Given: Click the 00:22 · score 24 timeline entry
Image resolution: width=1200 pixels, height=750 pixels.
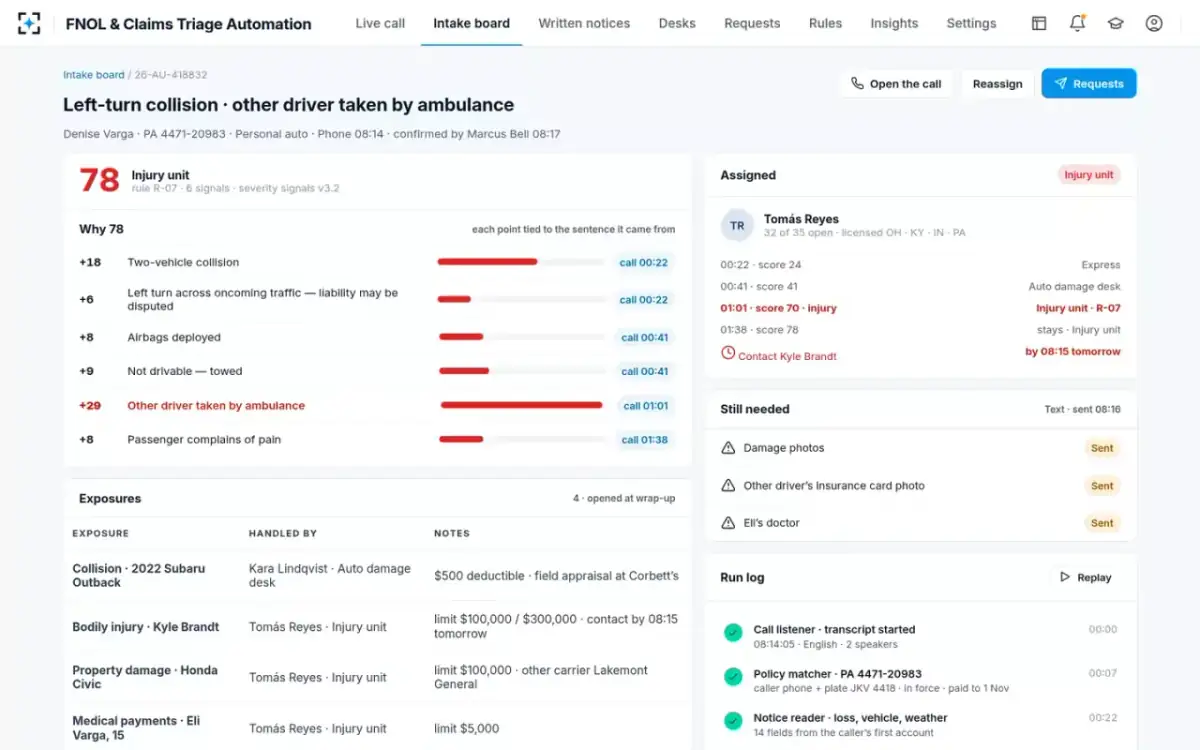Looking at the screenshot, I should 760,265.
